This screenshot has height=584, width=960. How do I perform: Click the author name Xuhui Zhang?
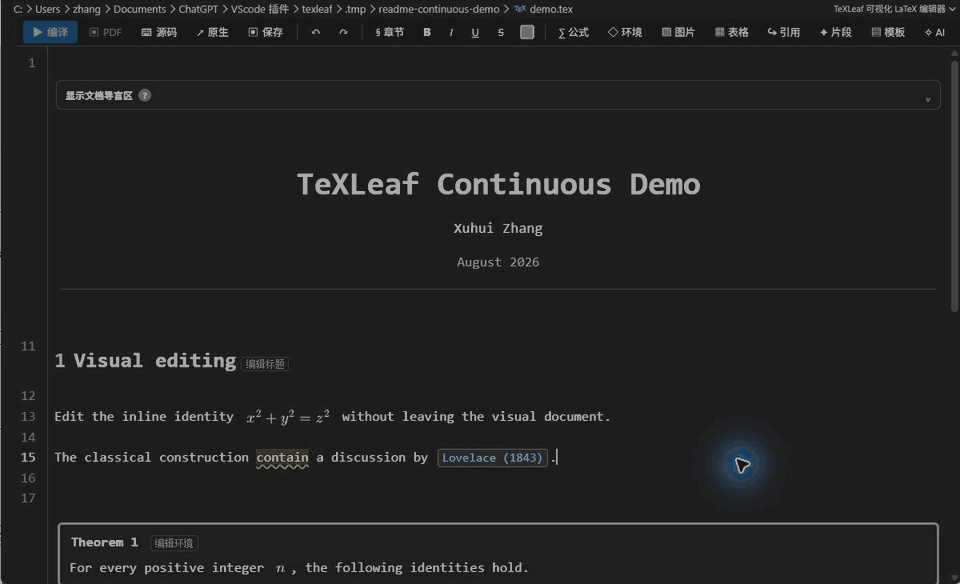(498, 228)
